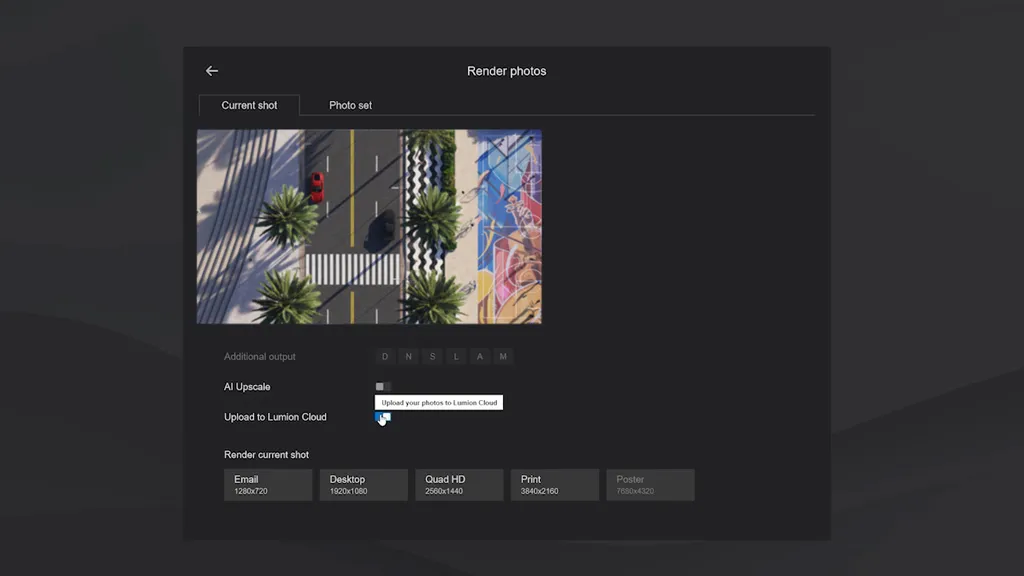Render at Email 1280x720 resolution
The image size is (1024, 576).
268,485
